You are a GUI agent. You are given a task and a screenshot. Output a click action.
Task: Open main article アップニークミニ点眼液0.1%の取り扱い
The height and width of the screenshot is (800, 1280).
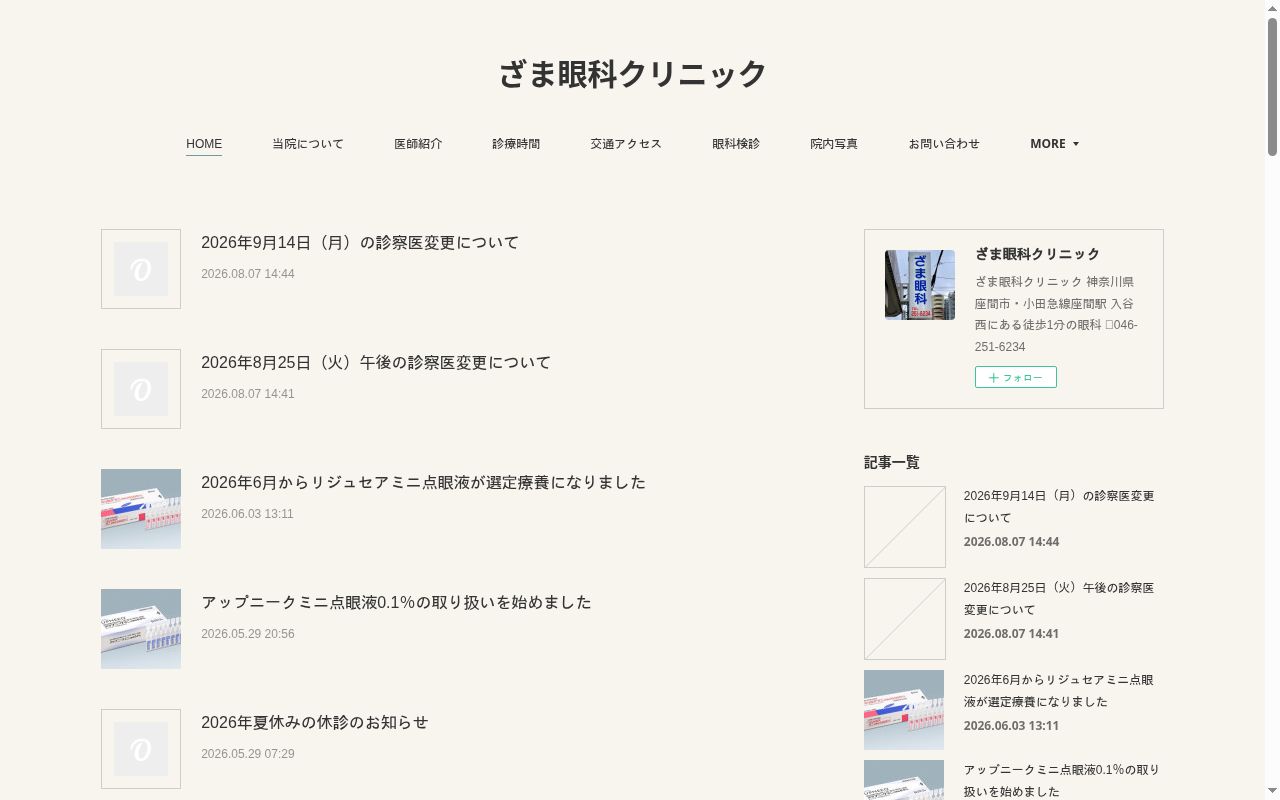[x=396, y=603]
